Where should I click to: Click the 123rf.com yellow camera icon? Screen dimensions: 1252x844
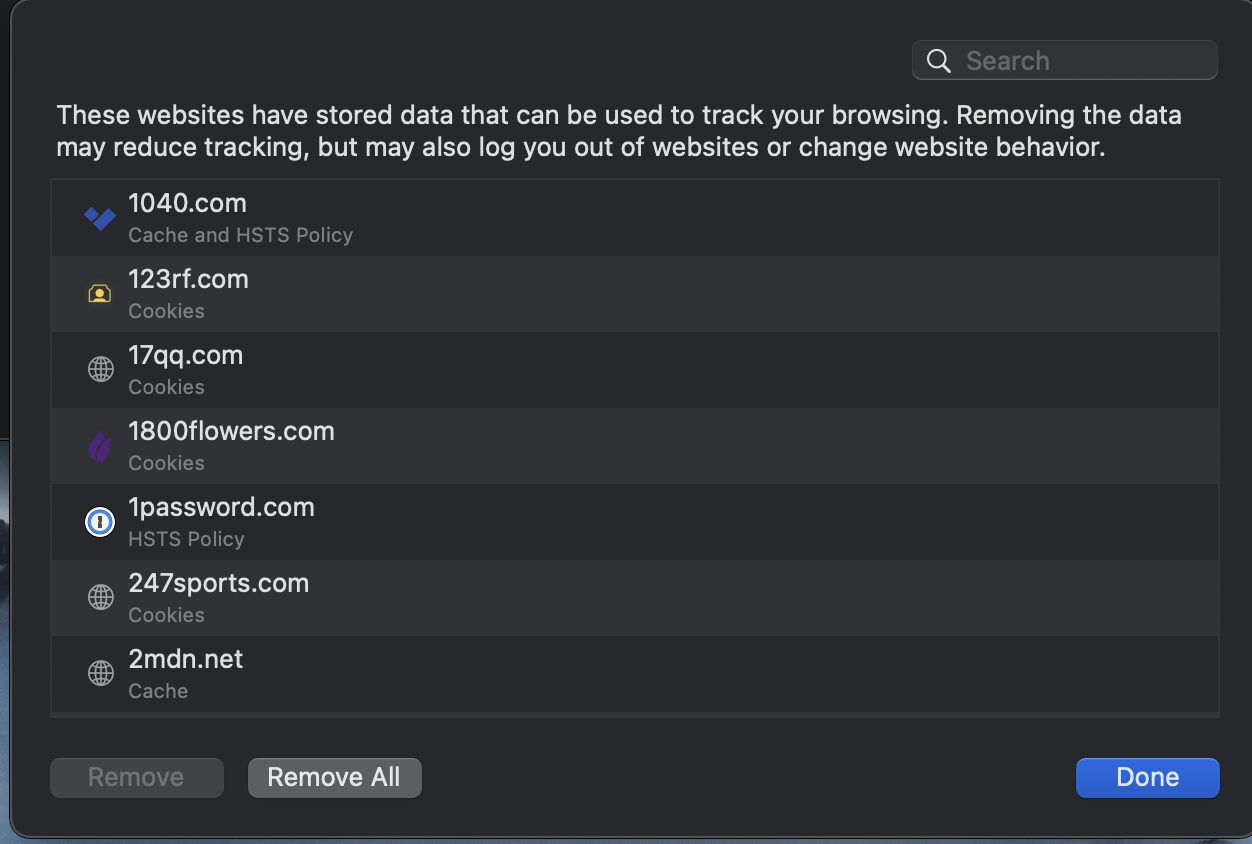tap(100, 294)
